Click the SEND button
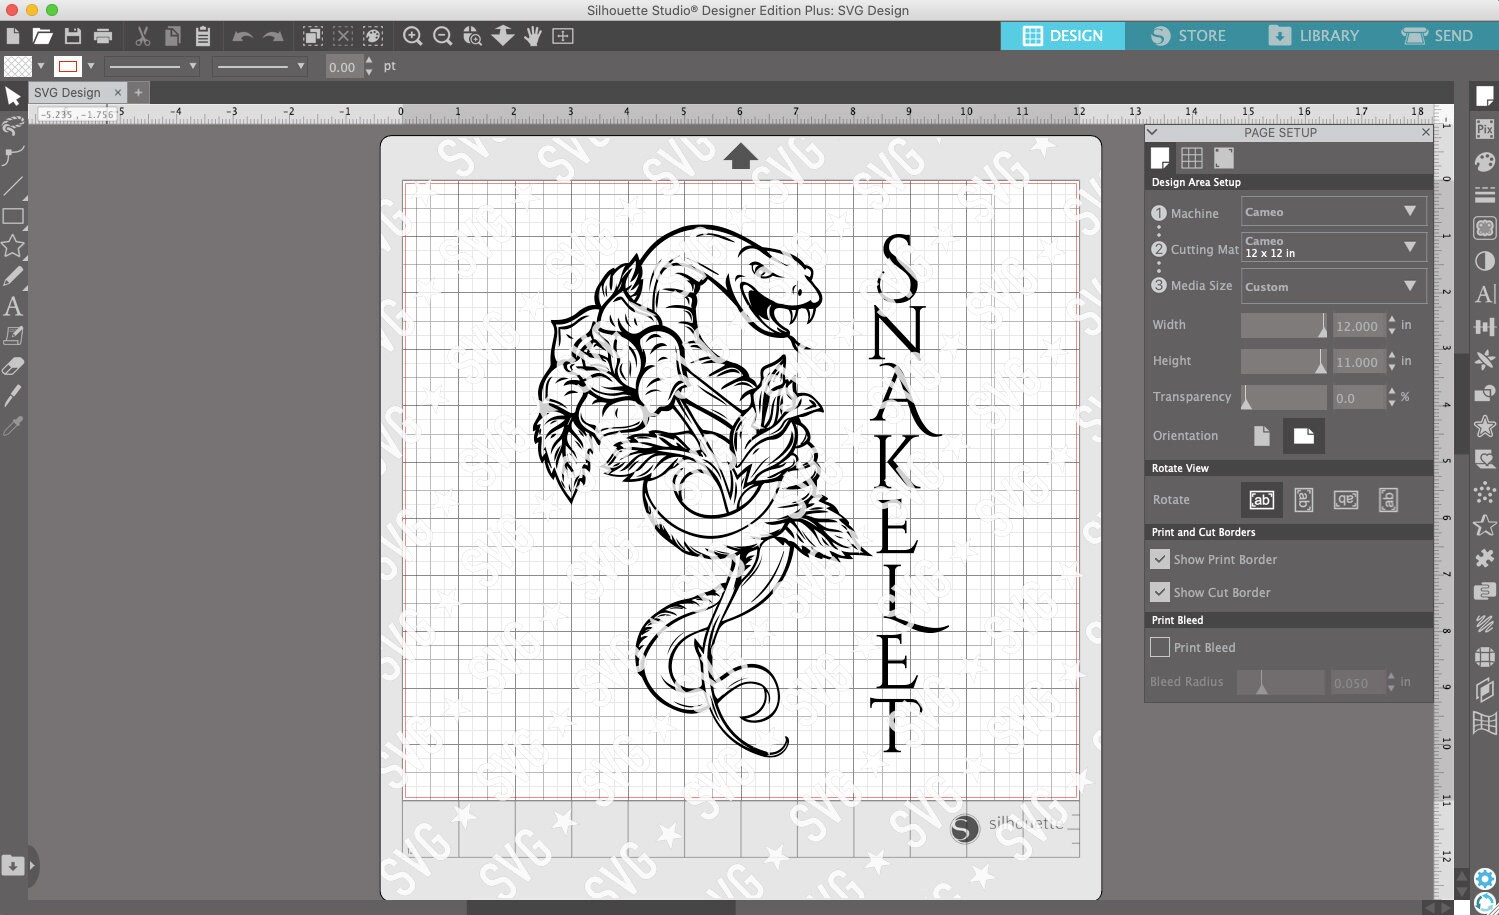The width and height of the screenshot is (1499, 915). (1440, 35)
